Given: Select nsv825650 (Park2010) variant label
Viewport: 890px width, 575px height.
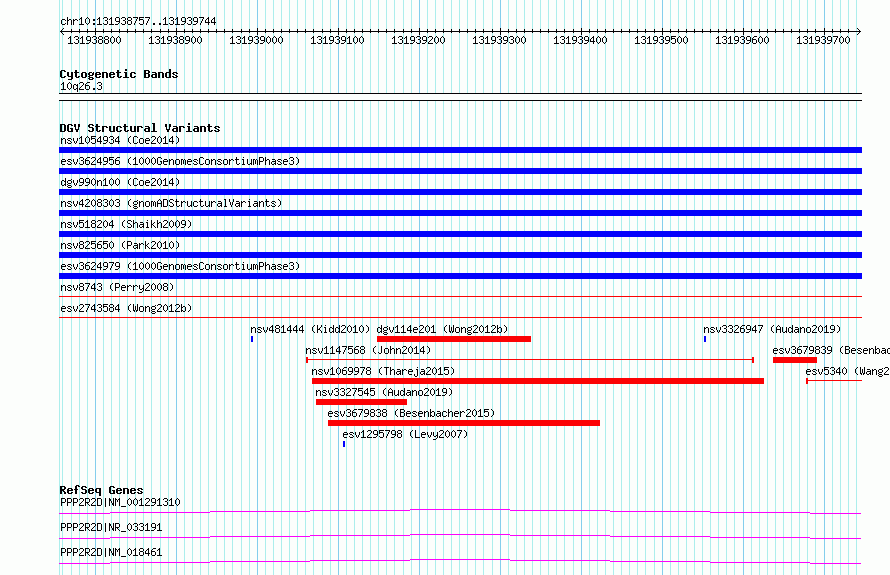Looking at the screenshot, I should click(120, 245).
